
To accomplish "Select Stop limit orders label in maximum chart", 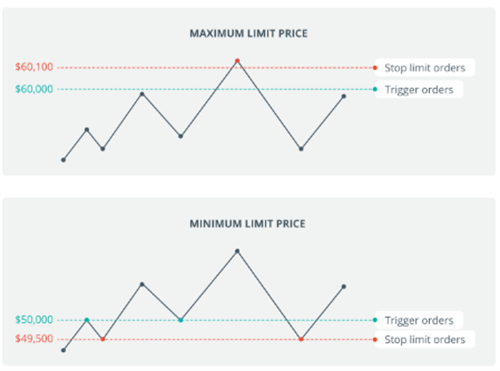I will coord(425,68).
